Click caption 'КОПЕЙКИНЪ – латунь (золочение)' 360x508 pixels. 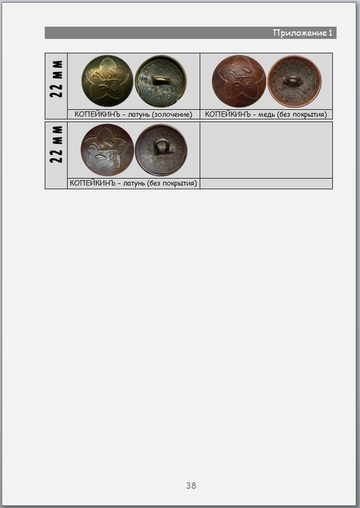[x=133, y=114]
